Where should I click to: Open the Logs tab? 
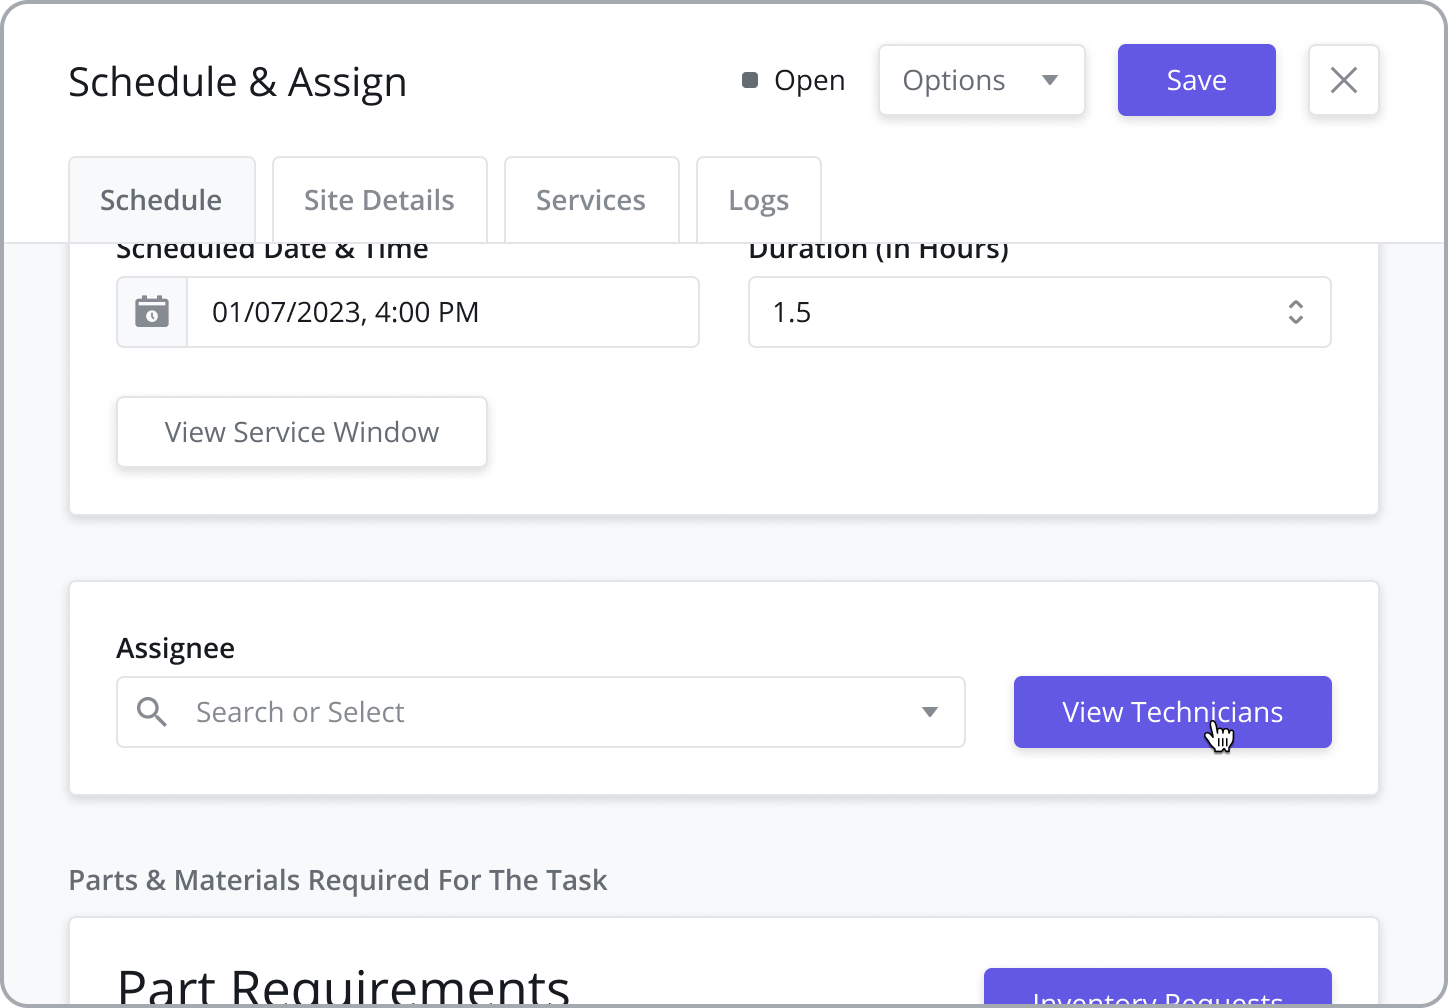[758, 199]
